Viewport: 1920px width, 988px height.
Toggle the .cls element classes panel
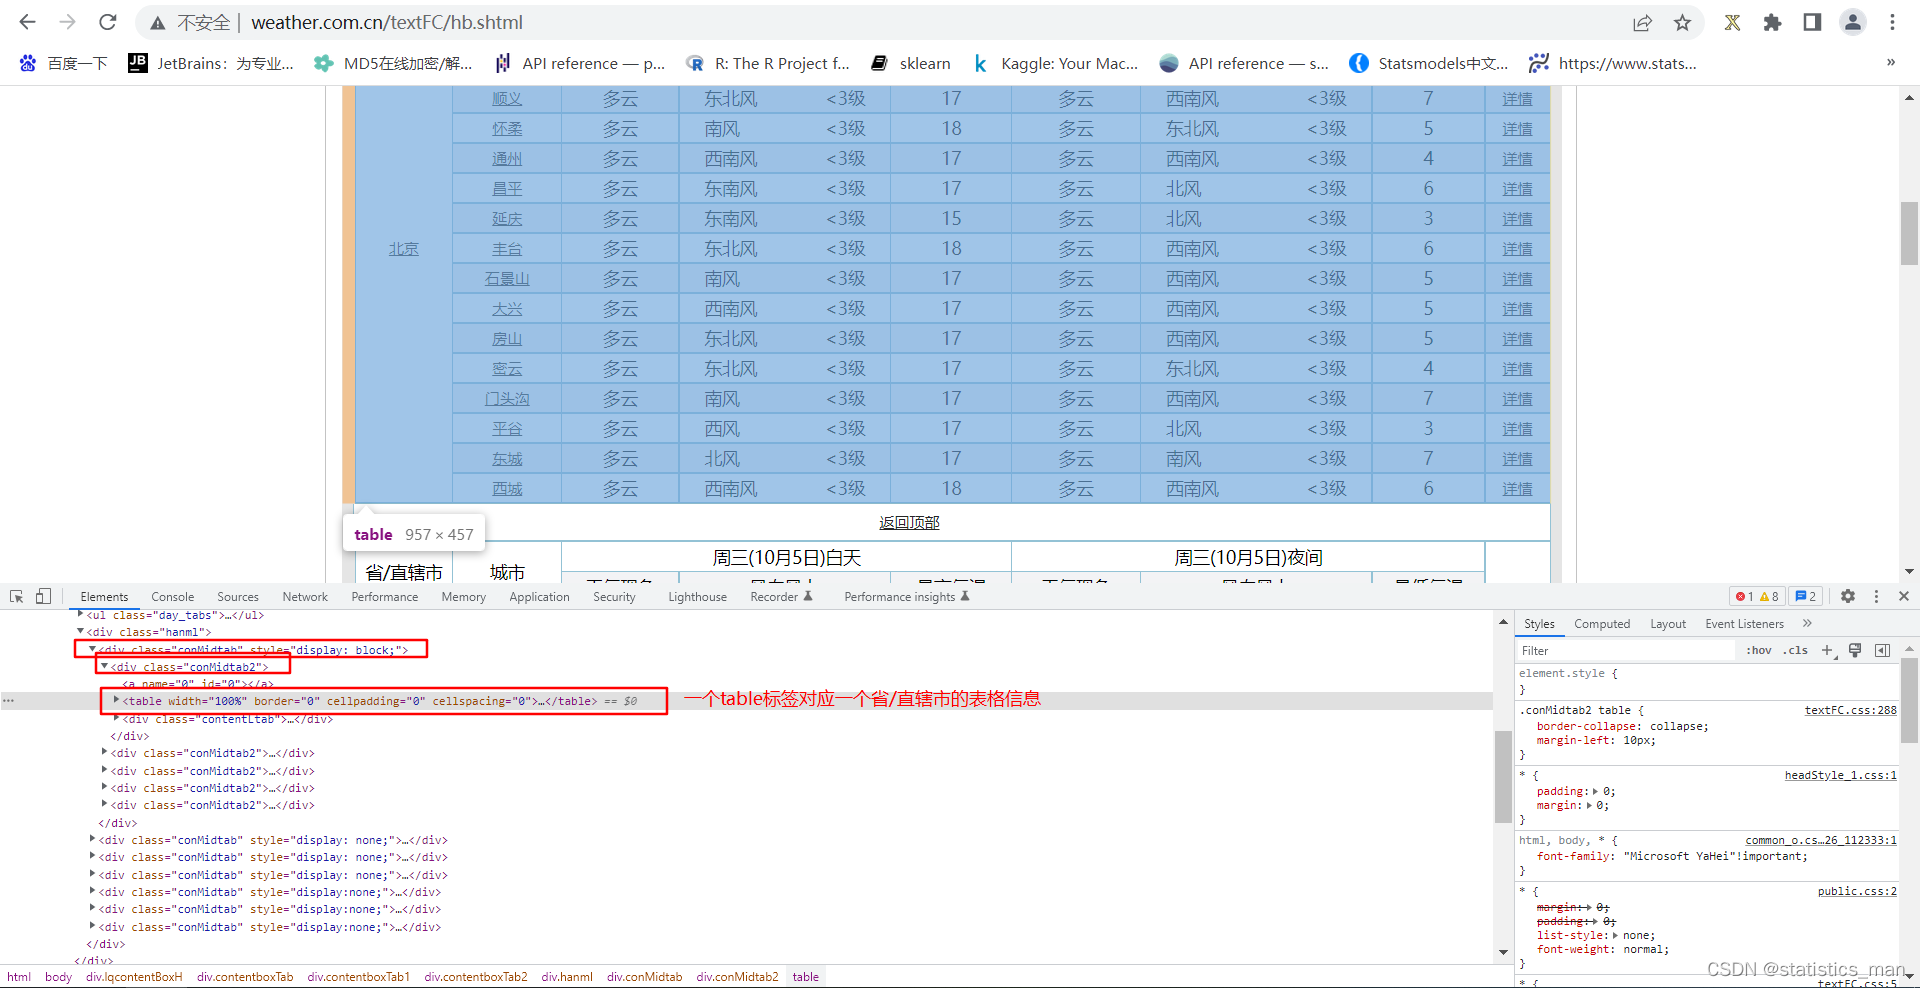1796,650
